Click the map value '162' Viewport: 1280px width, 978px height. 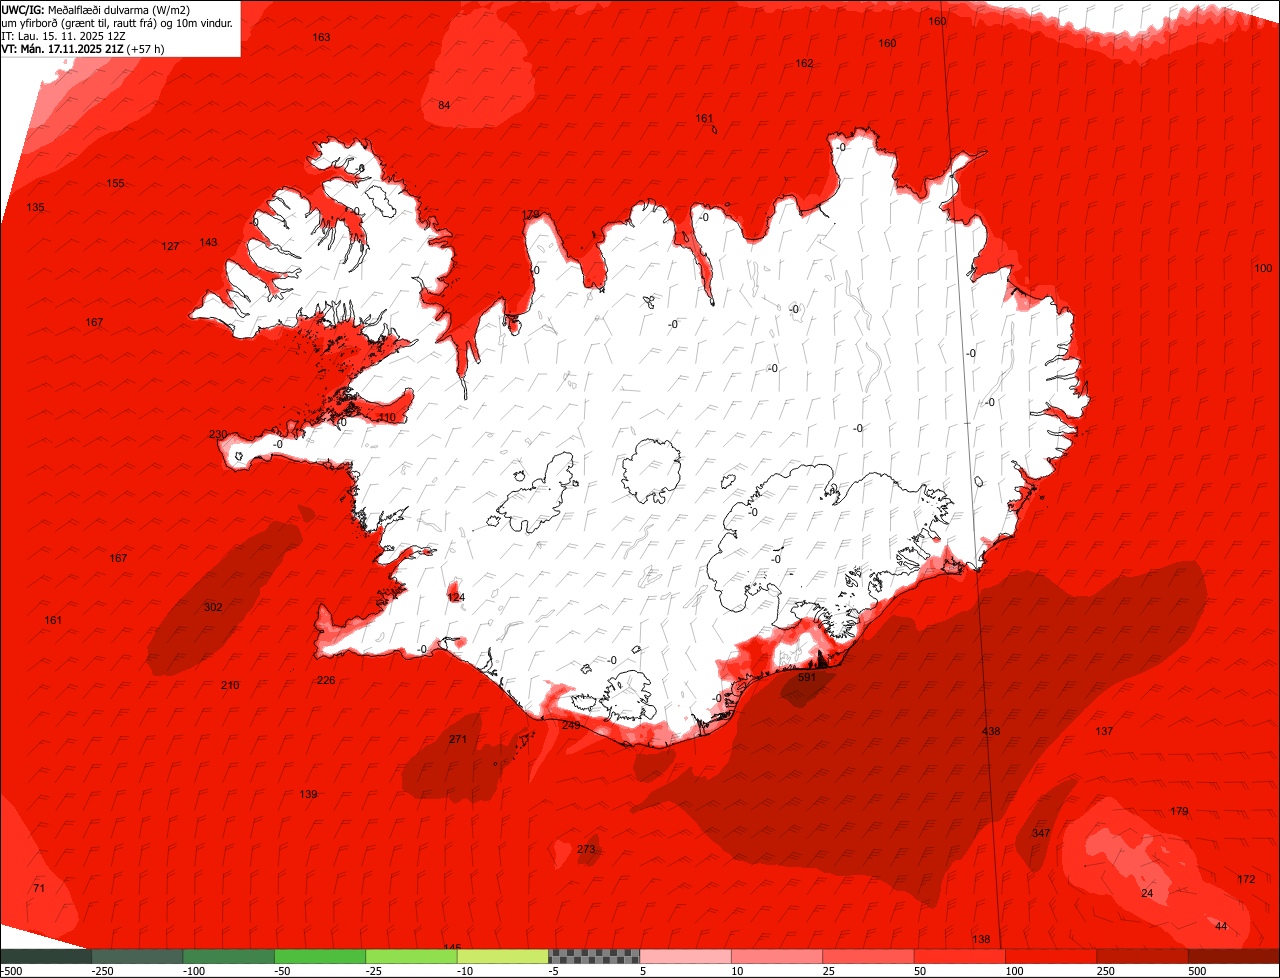[x=804, y=64]
